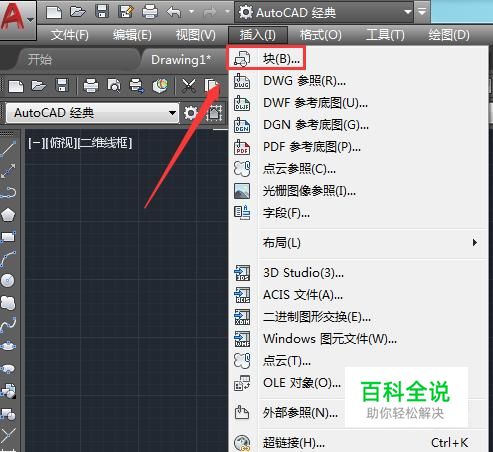This screenshot has height=452, width=493.
Task: Choose ACIS 文件(A)... menu item
Action: (x=358, y=295)
